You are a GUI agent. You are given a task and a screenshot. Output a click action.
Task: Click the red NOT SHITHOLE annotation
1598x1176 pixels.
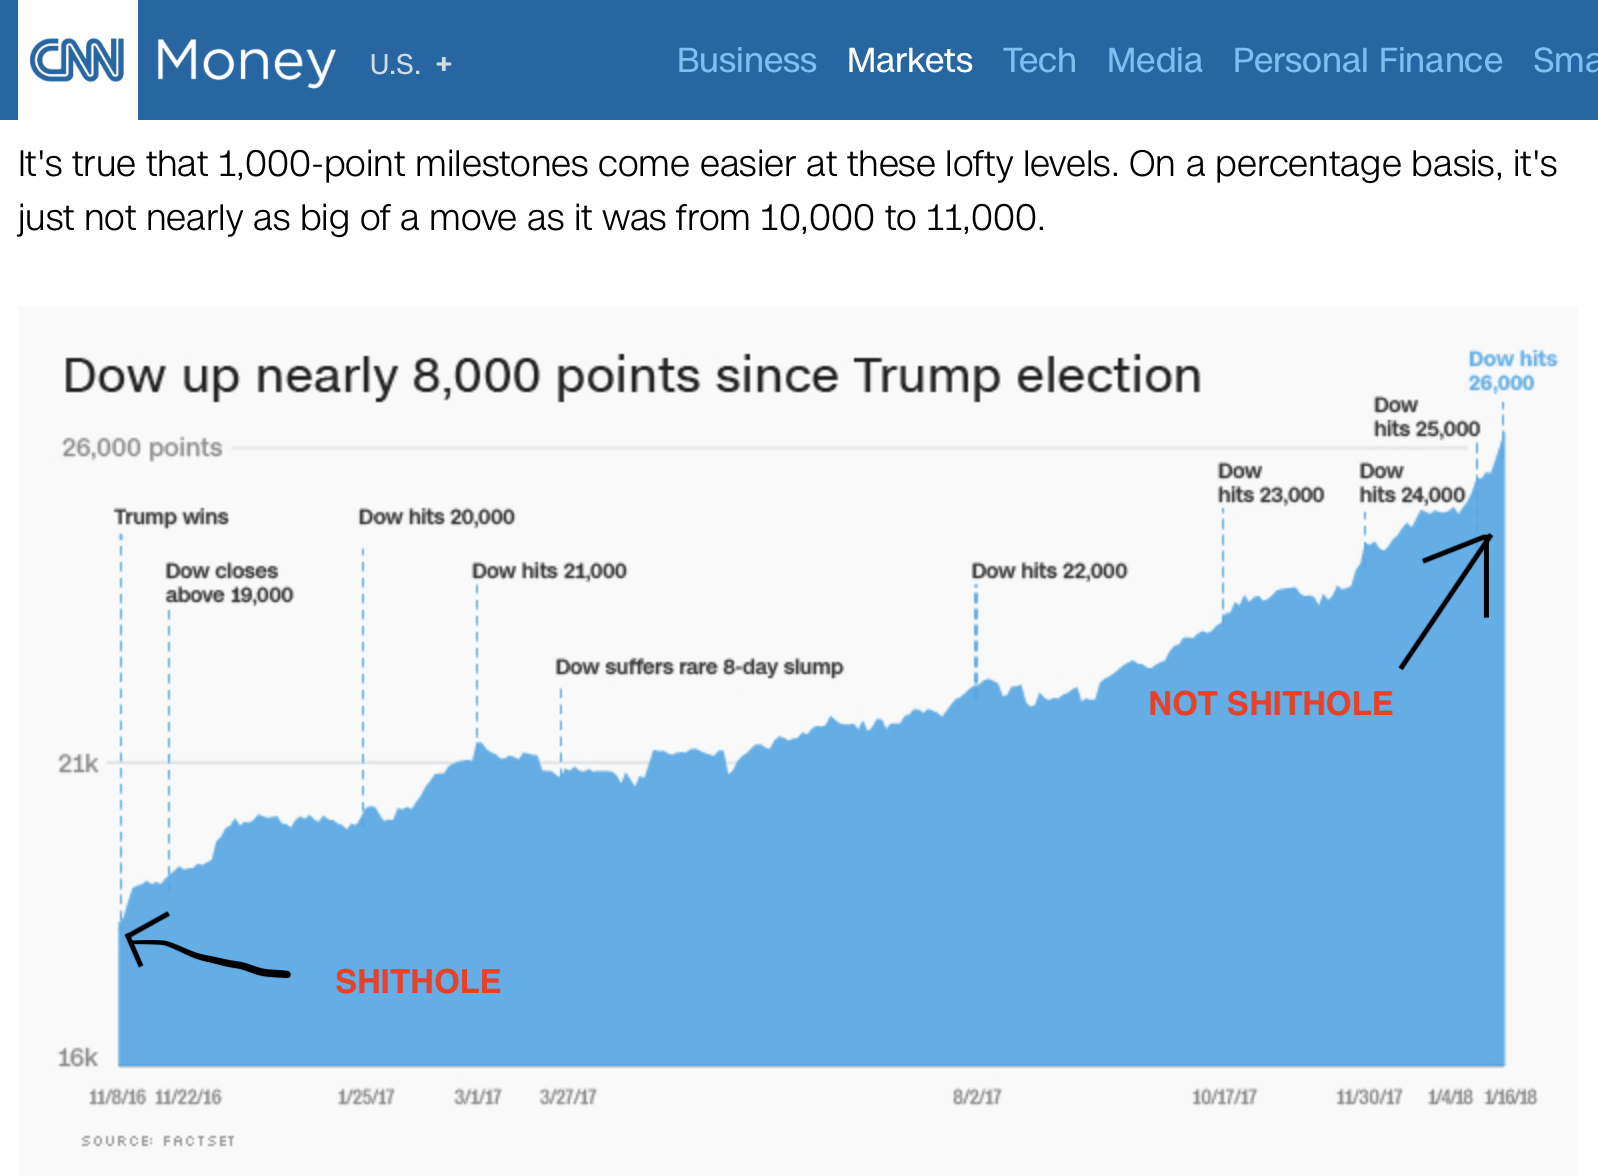(x=1270, y=704)
